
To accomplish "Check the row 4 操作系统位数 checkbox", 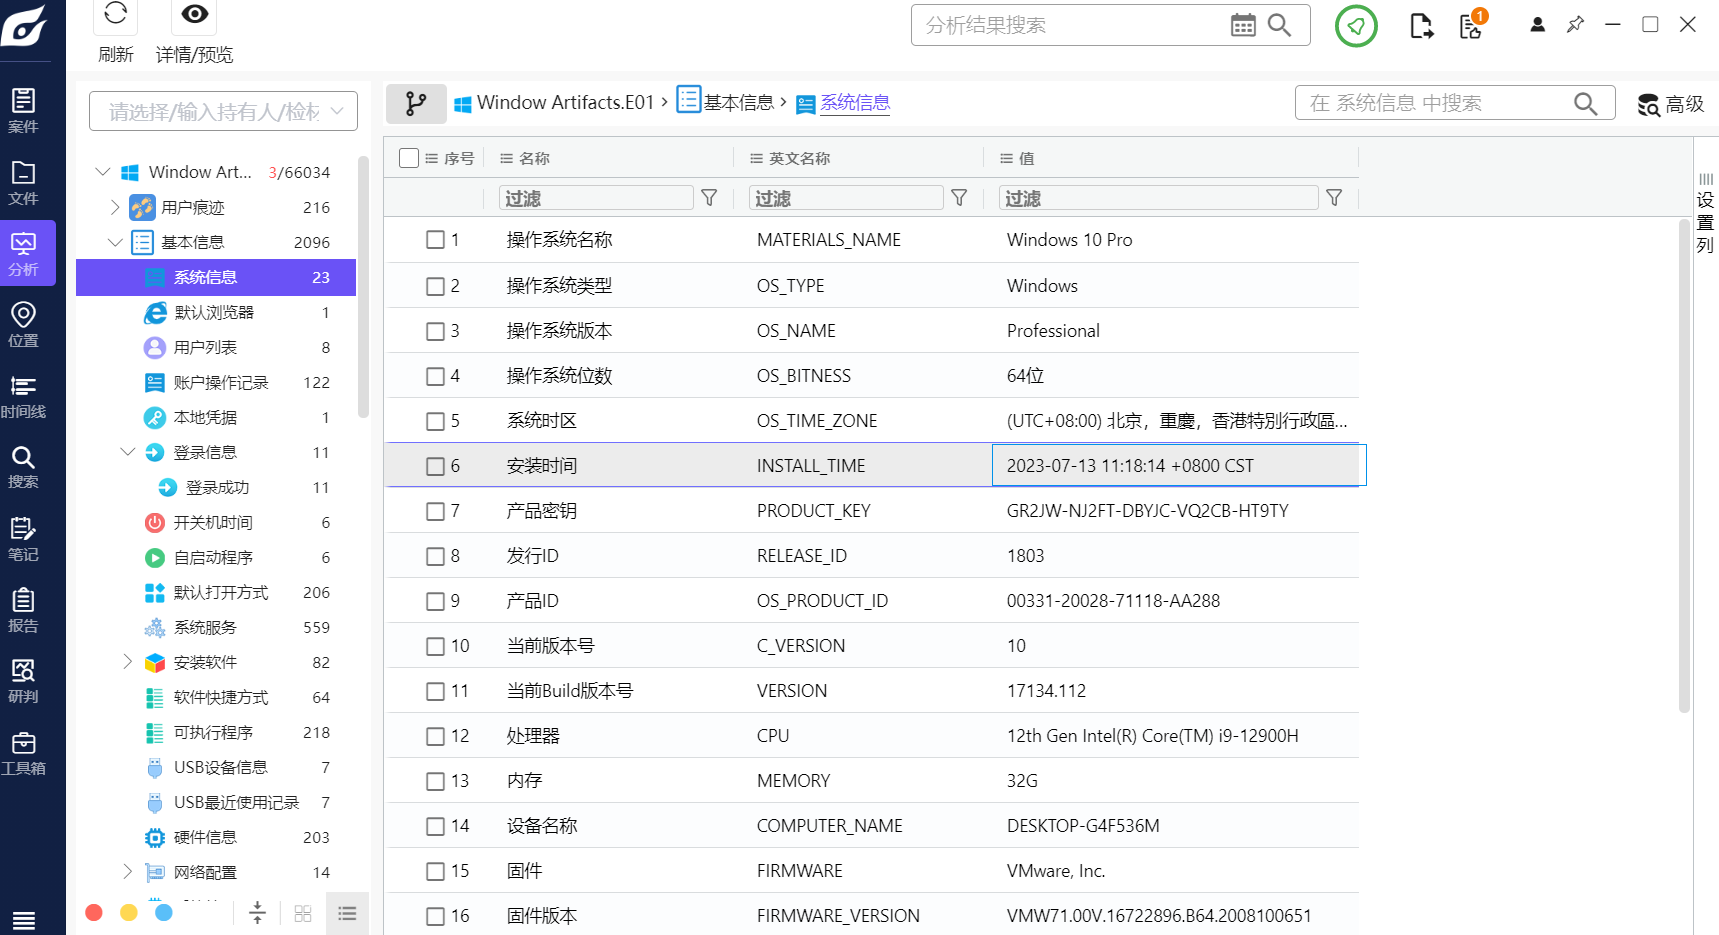I will pyautogui.click(x=435, y=376).
